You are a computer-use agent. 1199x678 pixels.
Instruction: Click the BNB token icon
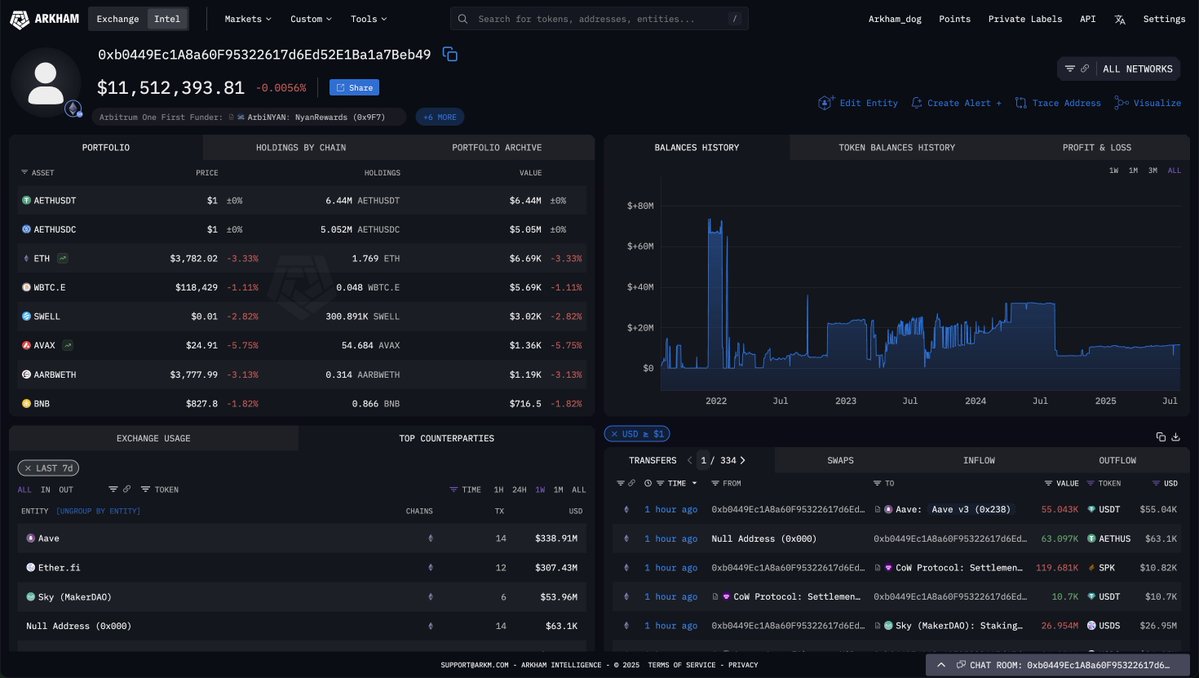pyautogui.click(x=26, y=404)
